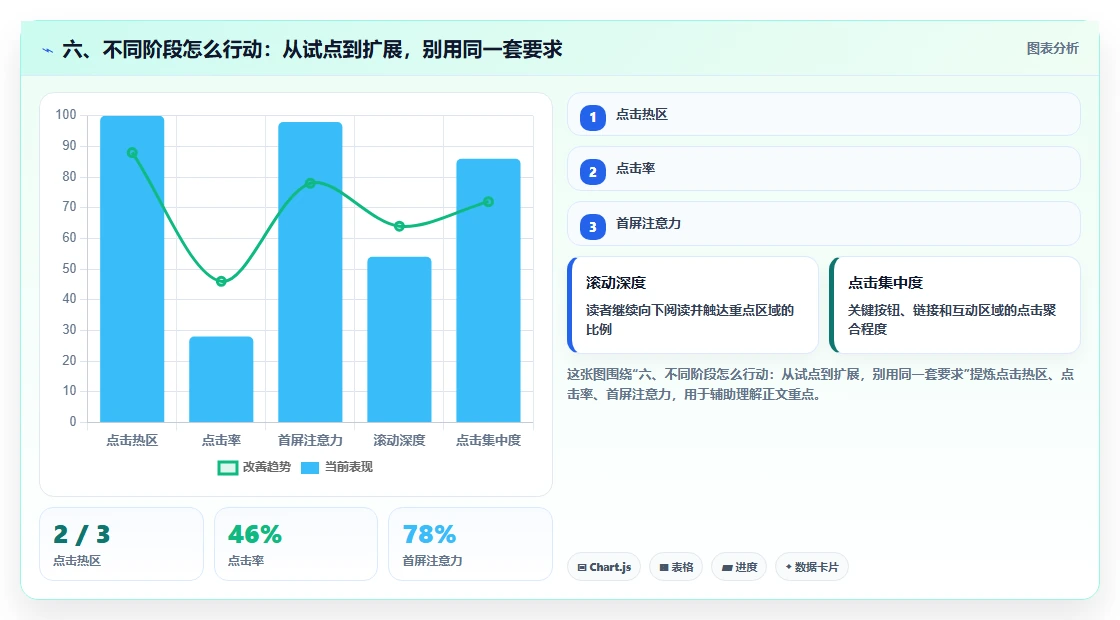
Task: Click the 滚动深度 bar in chart
Action: [399, 339]
